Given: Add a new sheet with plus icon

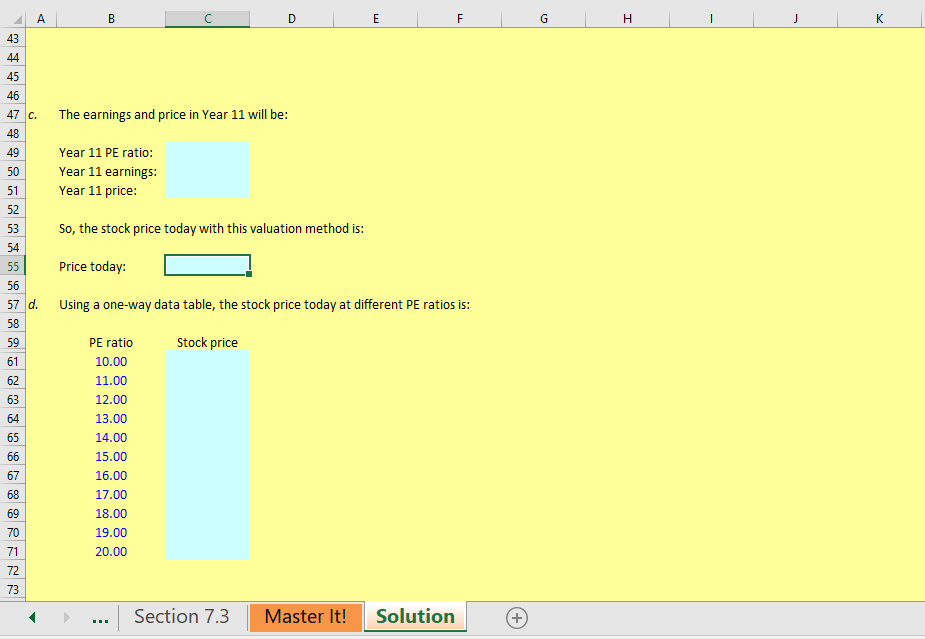Looking at the screenshot, I should 516,618.
